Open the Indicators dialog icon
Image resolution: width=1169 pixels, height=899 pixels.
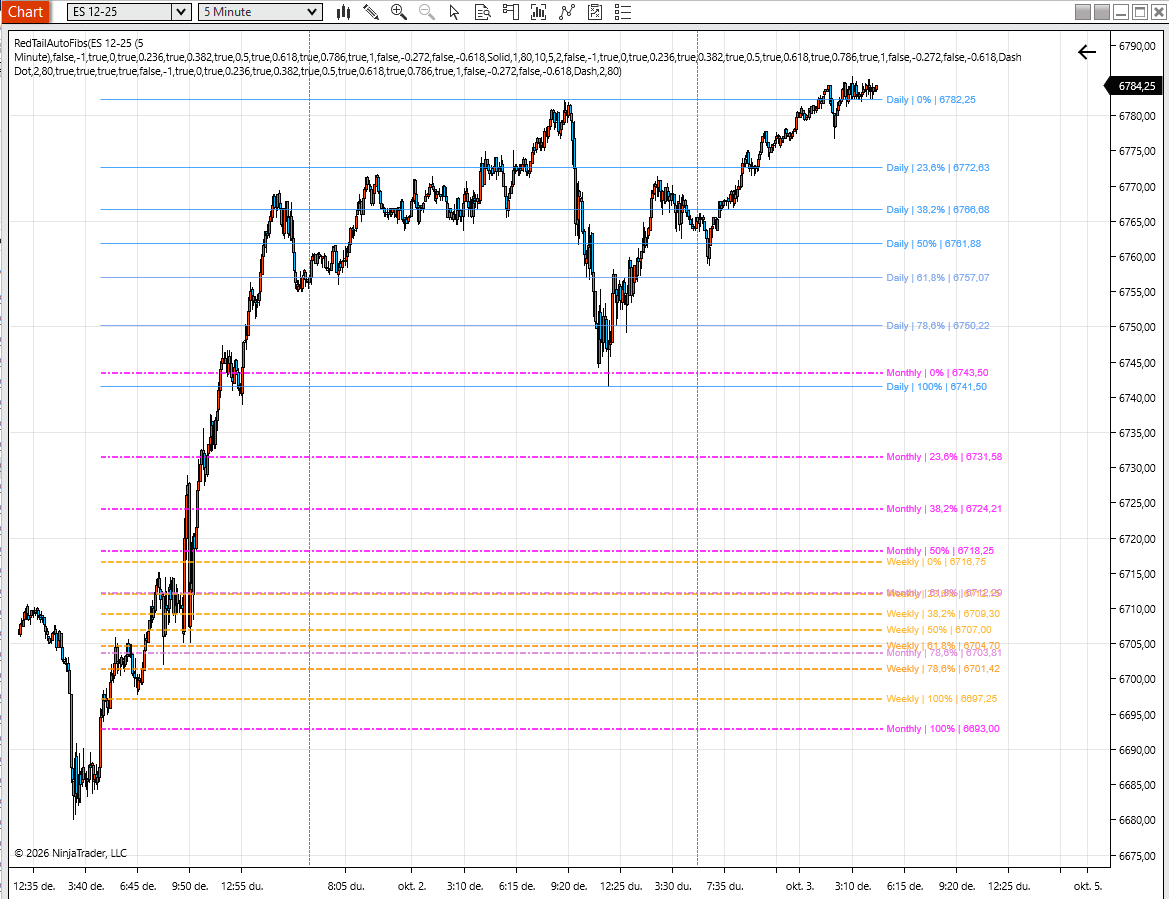pos(567,12)
